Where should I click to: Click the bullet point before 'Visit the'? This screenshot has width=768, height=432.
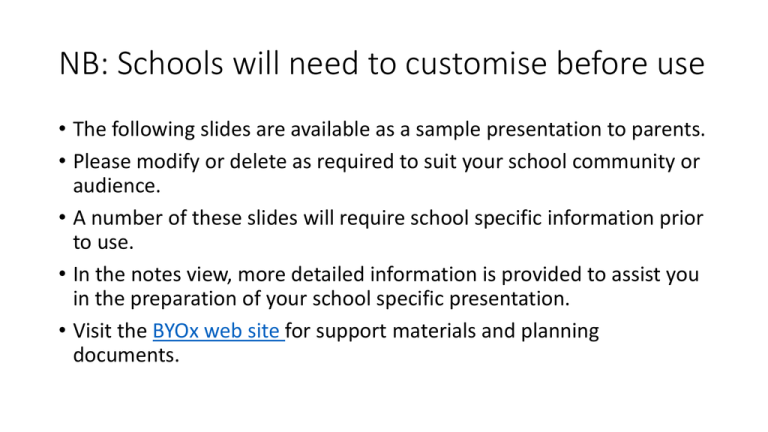click(62, 331)
